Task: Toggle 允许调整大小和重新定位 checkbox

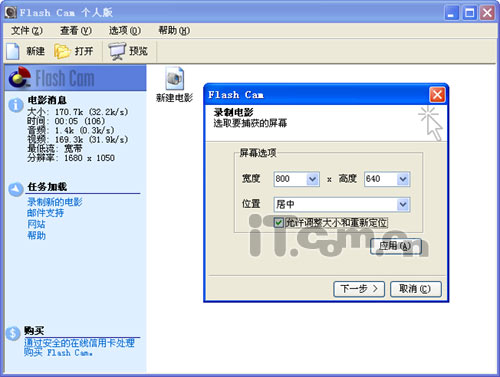Action: pyautogui.click(x=279, y=223)
